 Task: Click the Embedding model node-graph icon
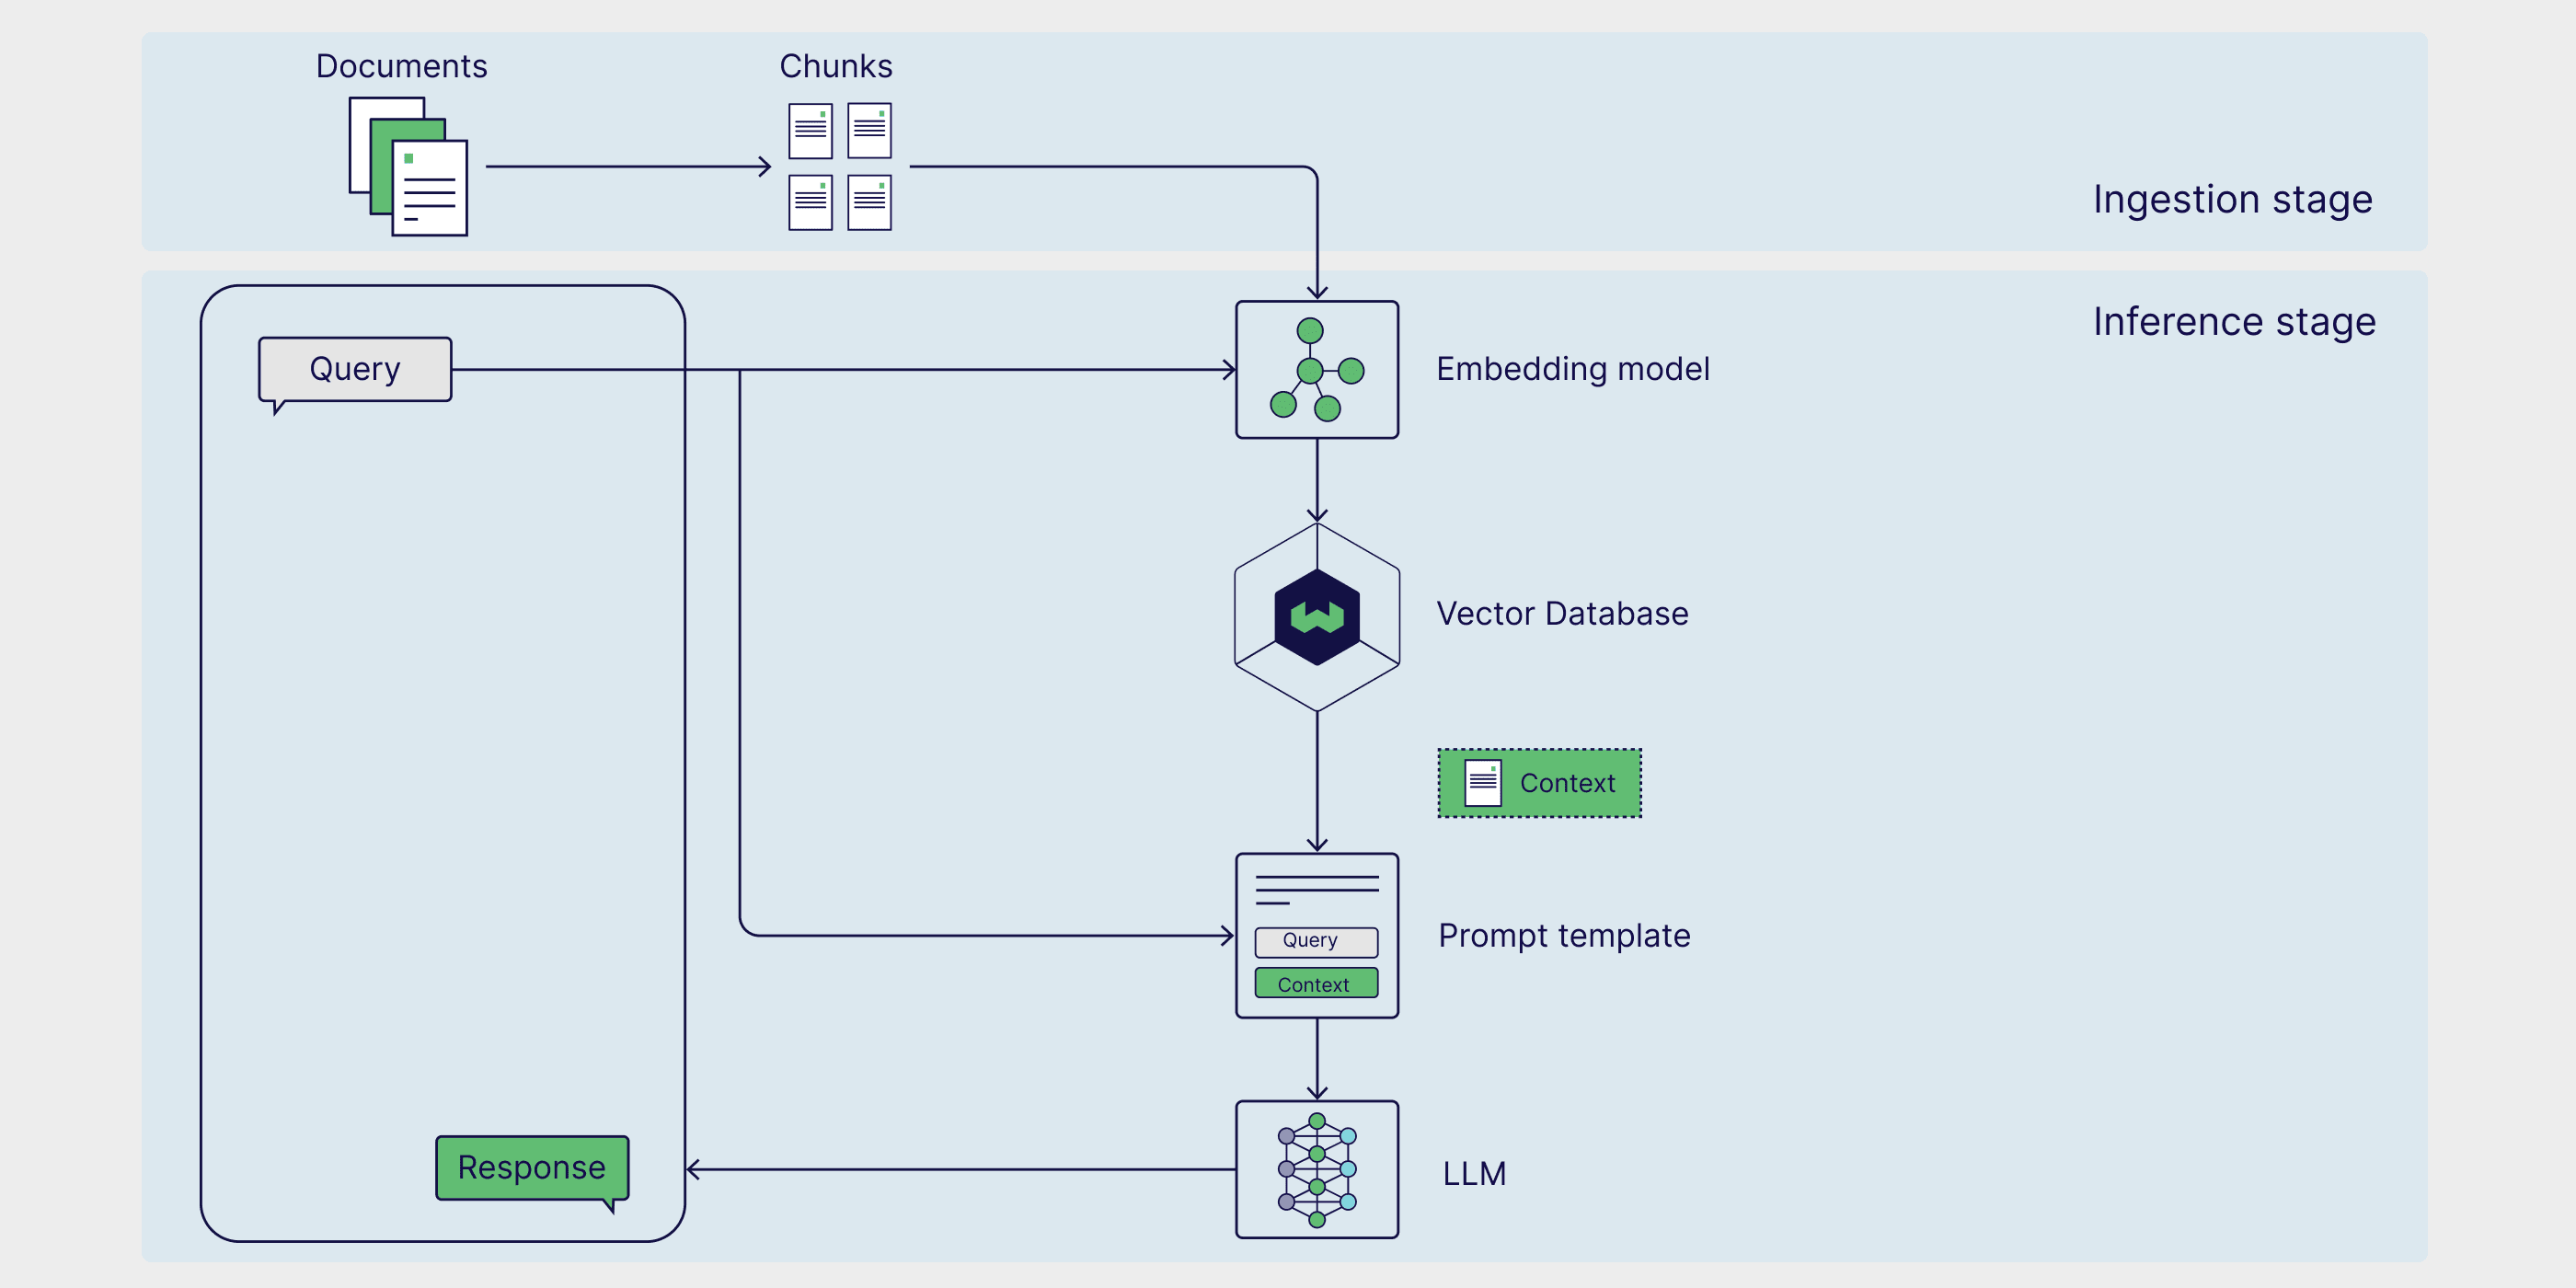(1317, 369)
